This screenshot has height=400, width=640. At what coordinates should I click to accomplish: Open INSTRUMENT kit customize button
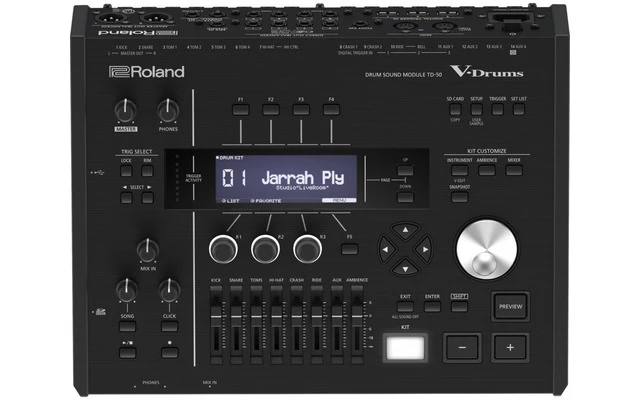coord(460,170)
